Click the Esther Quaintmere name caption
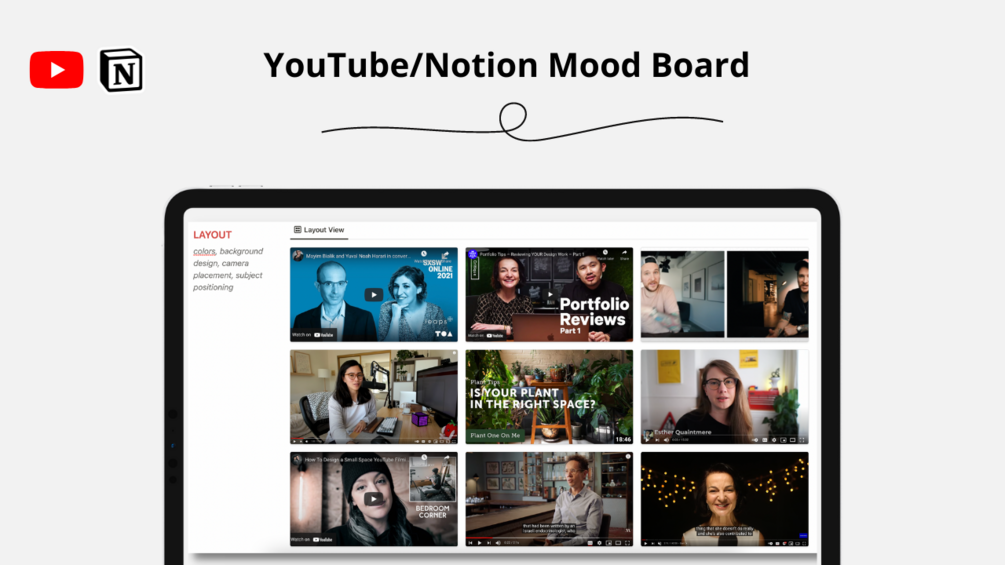Screen dimensions: 1005x565 point(683,432)
